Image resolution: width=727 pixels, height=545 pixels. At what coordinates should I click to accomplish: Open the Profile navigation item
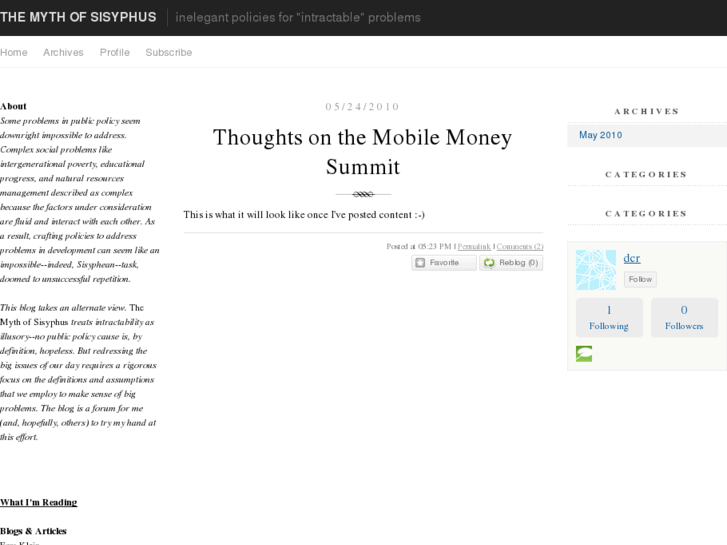(x=115, y=52)
